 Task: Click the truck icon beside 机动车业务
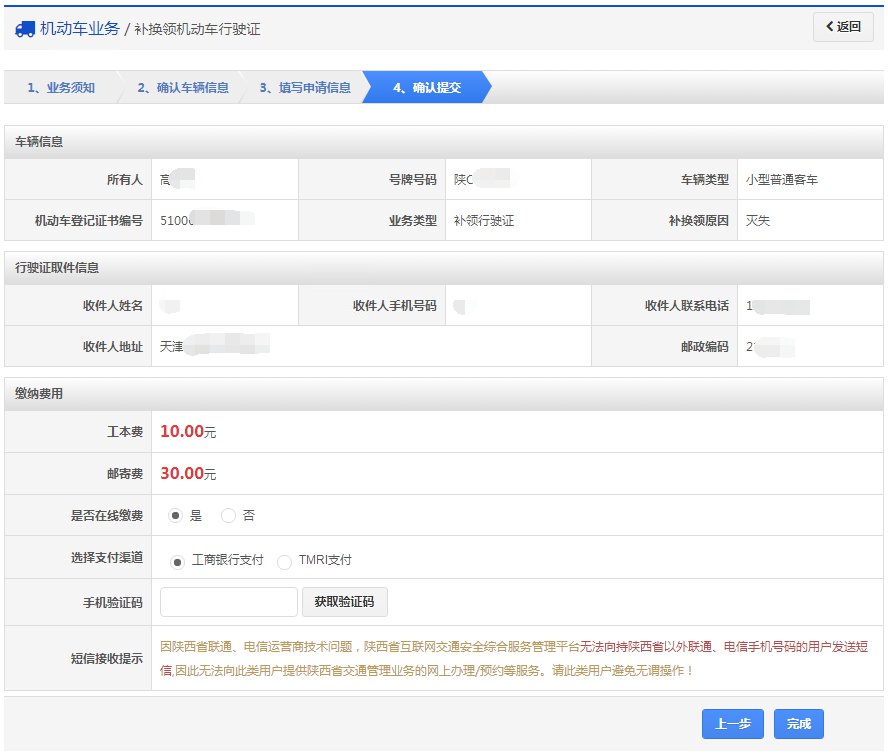tap(25, 29)
